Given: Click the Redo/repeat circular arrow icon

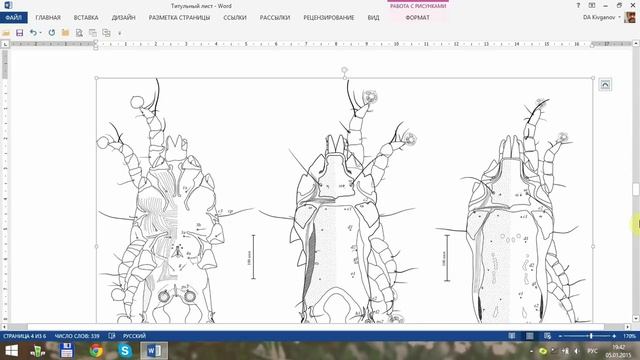Looking at the screenshot, I should (51, 33).
